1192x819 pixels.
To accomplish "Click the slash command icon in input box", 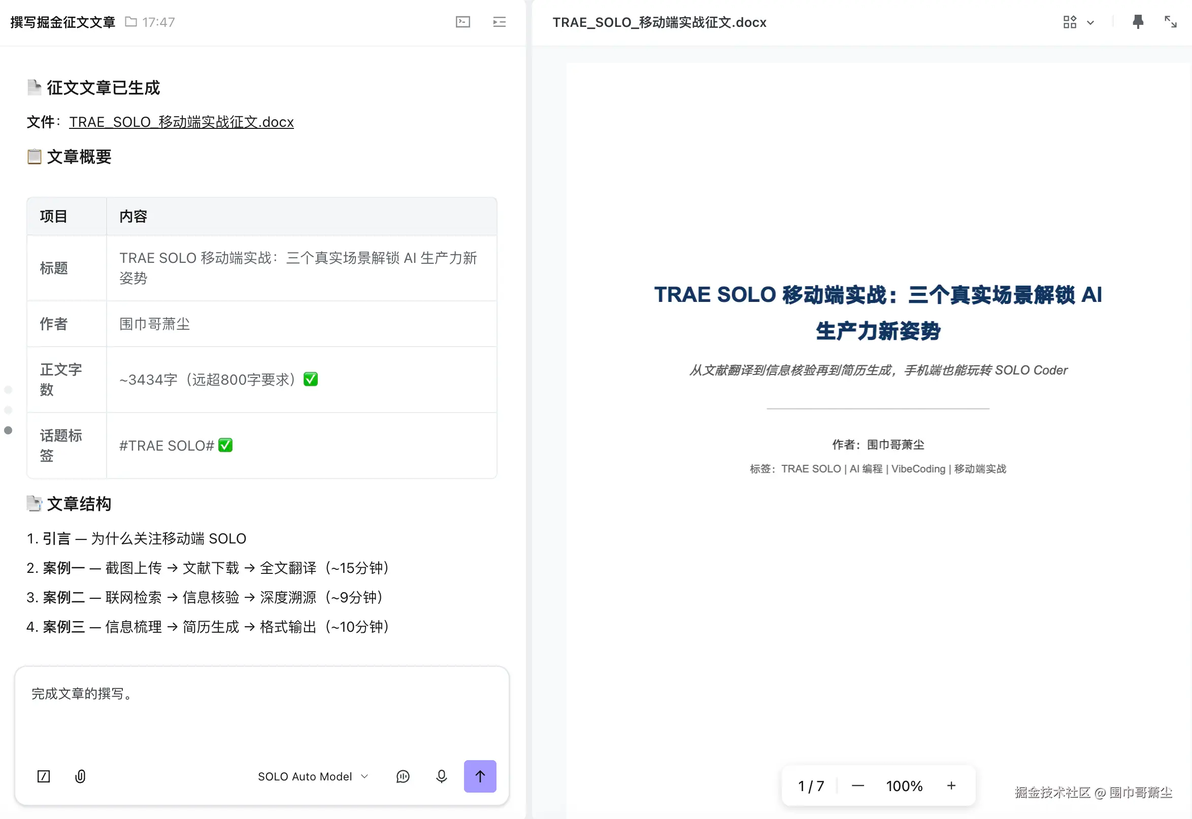I will (44, 776).
